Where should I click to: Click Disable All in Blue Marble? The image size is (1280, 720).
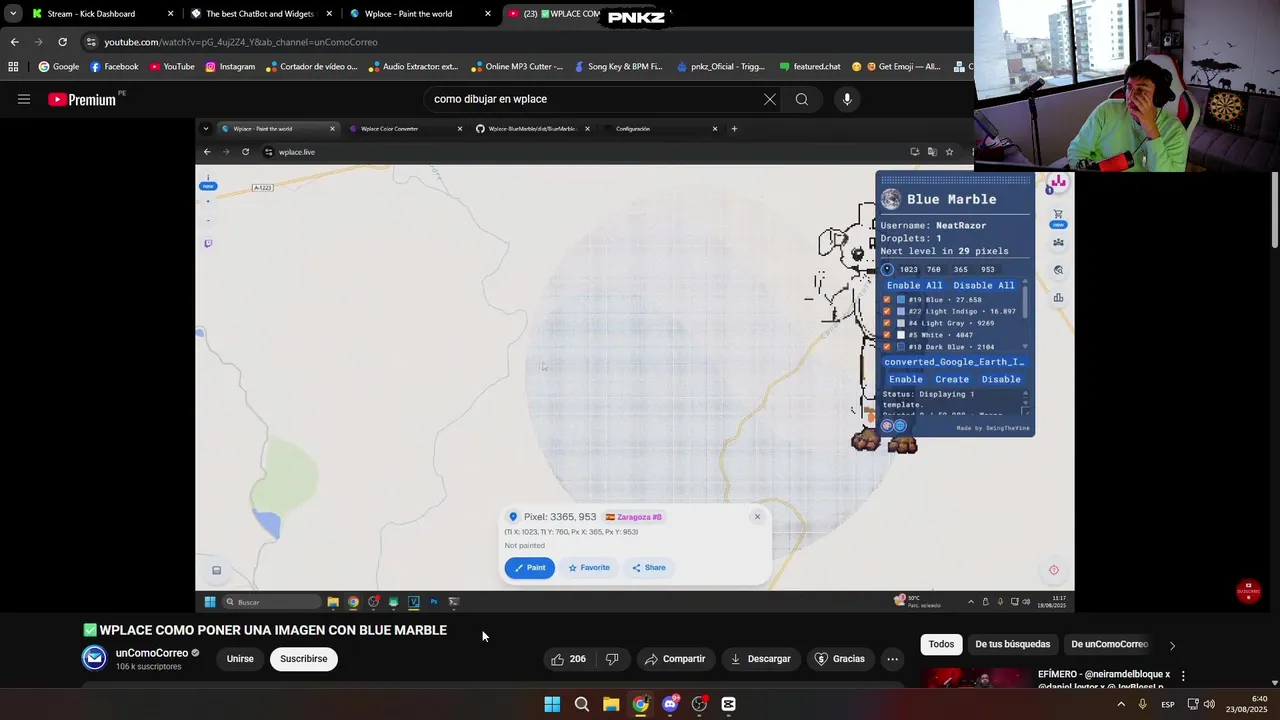tap(984, 285)
